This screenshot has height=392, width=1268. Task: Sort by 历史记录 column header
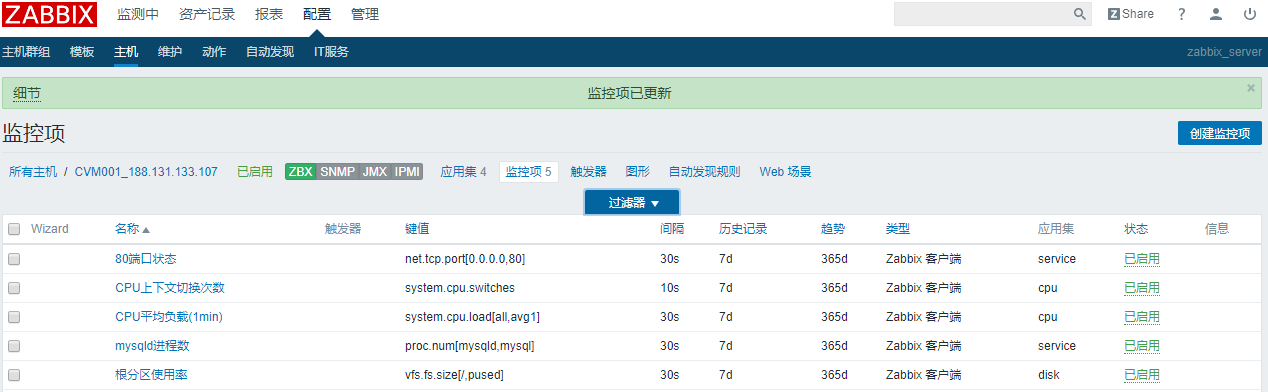(743, 229)
